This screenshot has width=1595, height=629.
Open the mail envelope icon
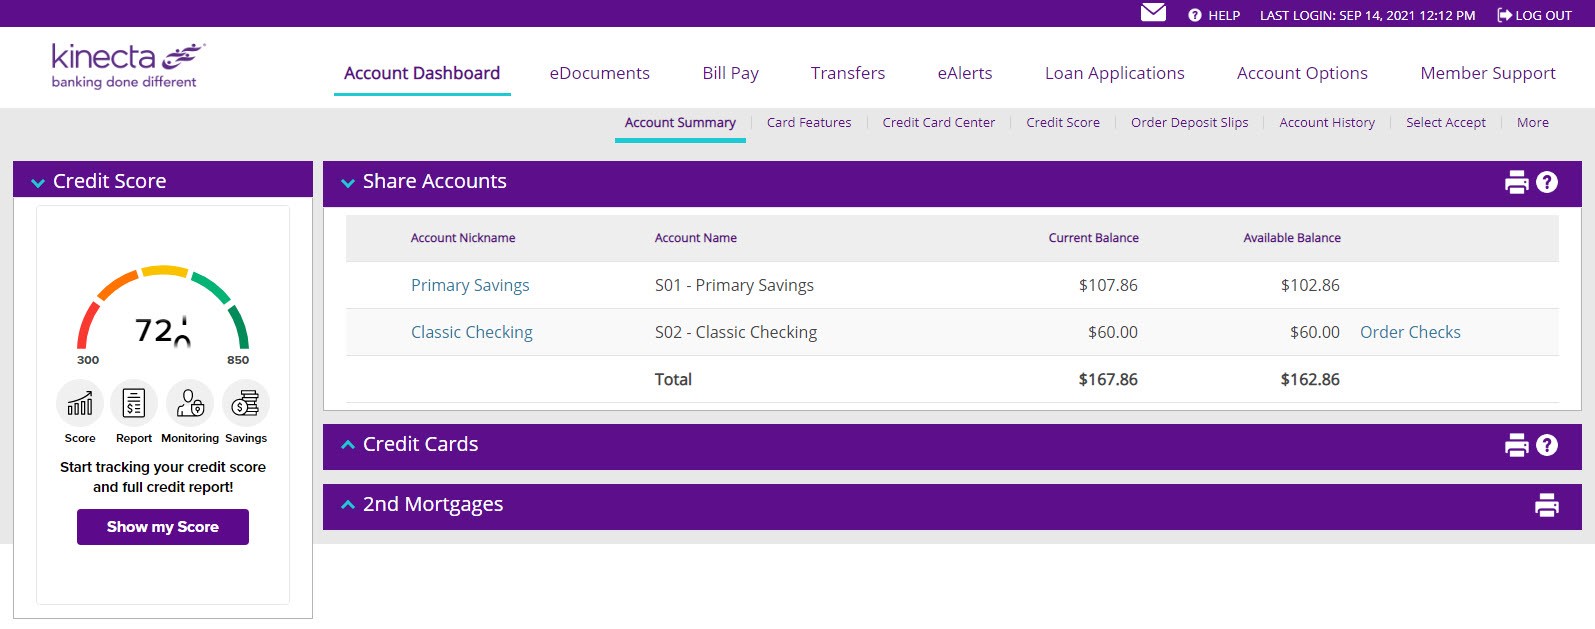point(1153,13)
